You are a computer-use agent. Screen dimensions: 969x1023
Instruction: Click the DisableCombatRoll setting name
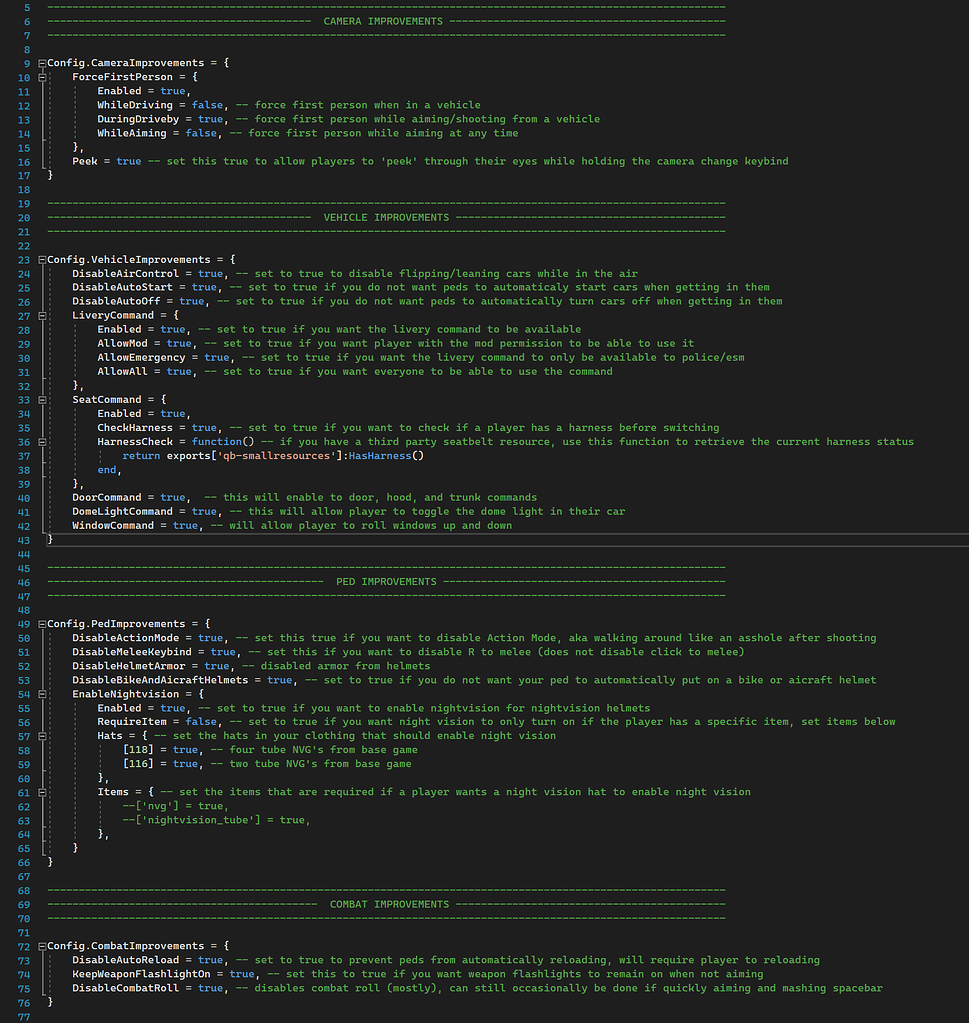(128, 987)
